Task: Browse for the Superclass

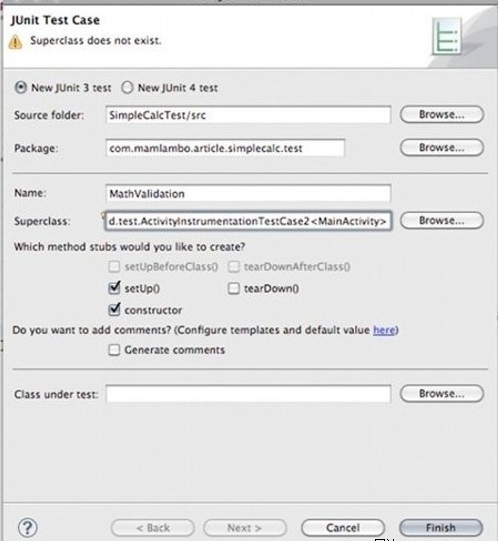Action: tap(442, 220)
